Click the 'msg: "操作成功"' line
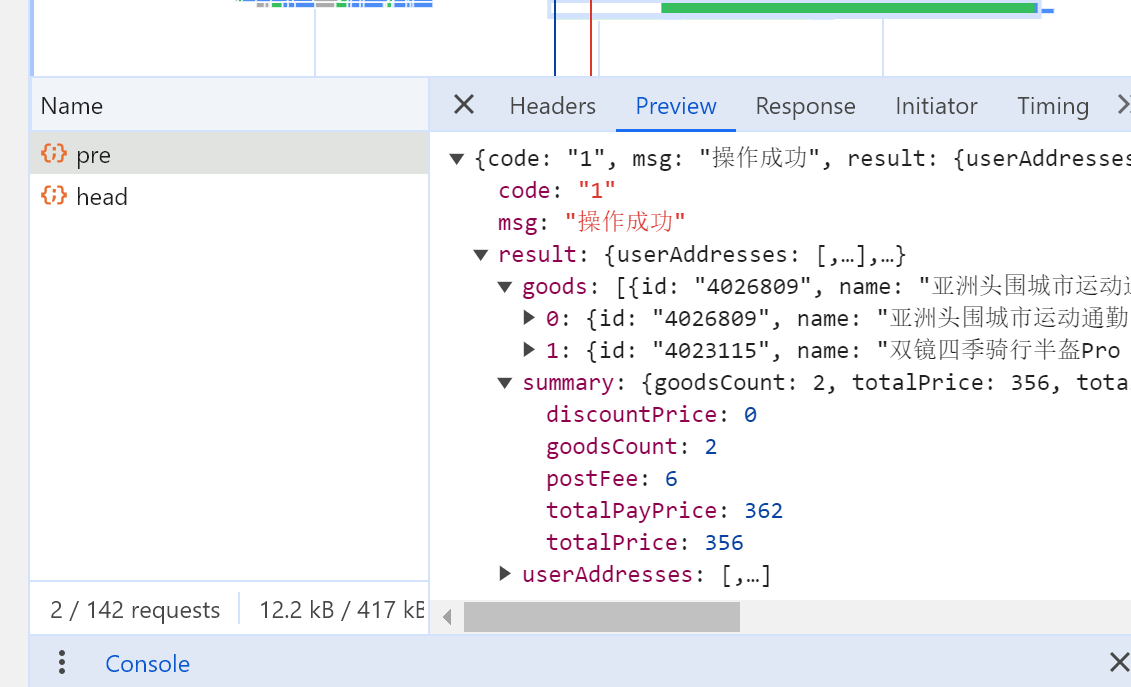Screen dimensions: 1131x687 [x=591, y=222]
